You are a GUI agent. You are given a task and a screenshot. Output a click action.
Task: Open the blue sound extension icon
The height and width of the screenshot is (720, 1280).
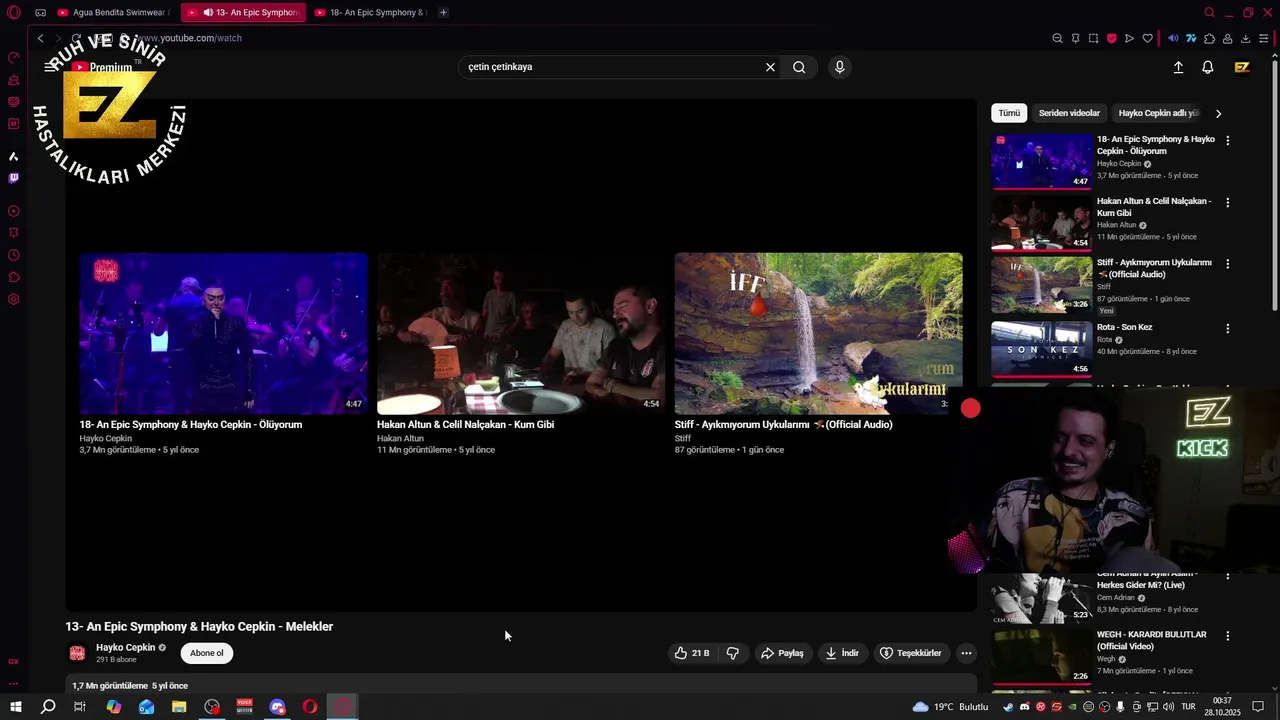point(1173,38)
